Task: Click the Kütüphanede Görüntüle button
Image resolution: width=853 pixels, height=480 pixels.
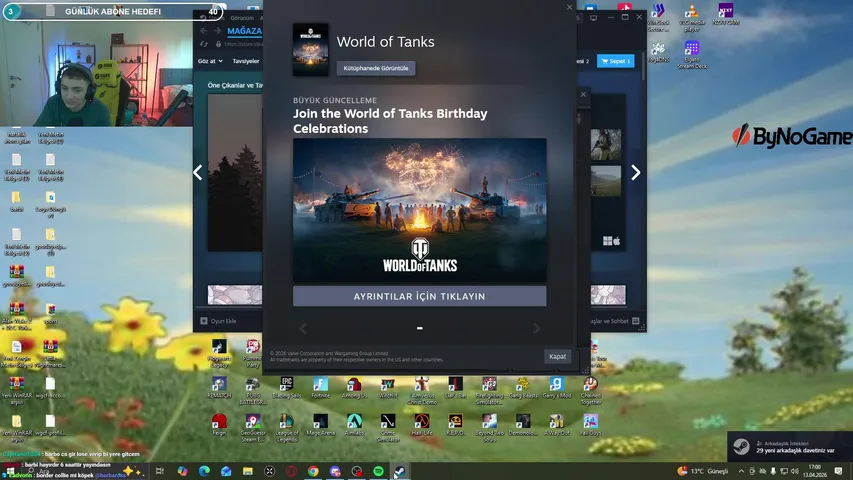Action: 376,68
